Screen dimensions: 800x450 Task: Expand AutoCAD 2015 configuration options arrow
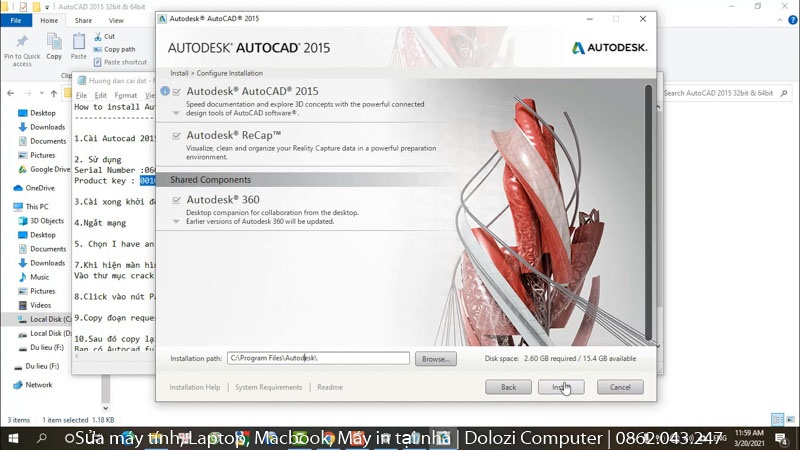[x=177, y=113]
